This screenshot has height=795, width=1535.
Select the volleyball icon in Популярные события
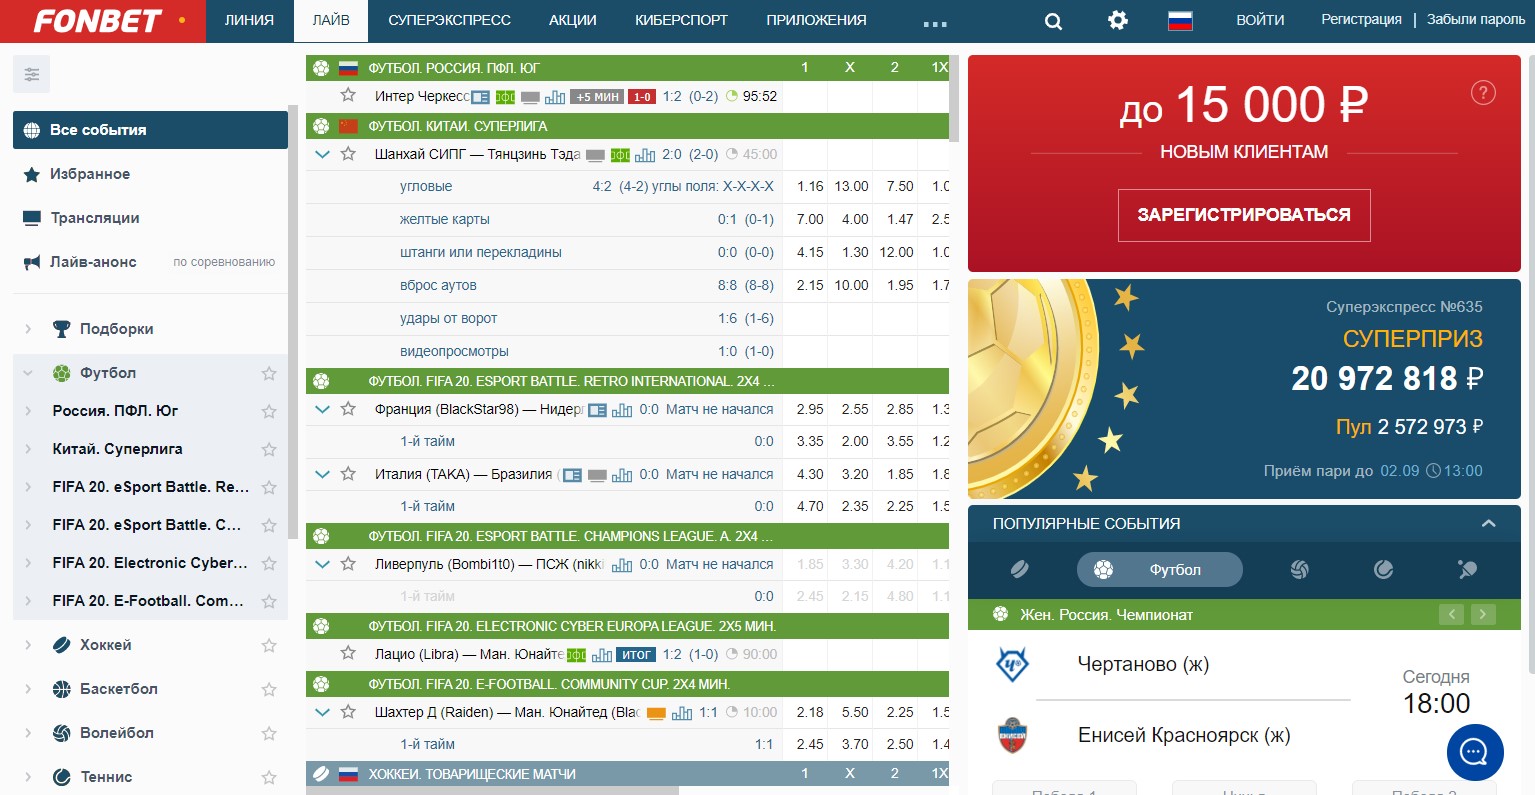click(x=1300, y=569)
